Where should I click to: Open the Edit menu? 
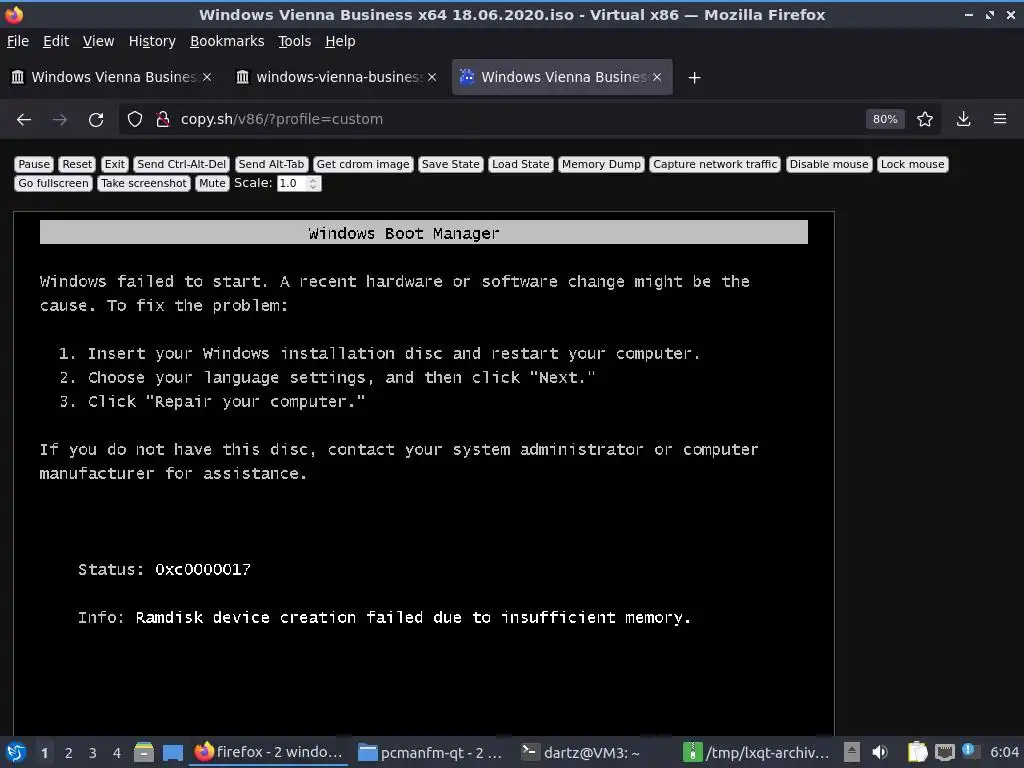pyautogui.click(x=56, y=41)
